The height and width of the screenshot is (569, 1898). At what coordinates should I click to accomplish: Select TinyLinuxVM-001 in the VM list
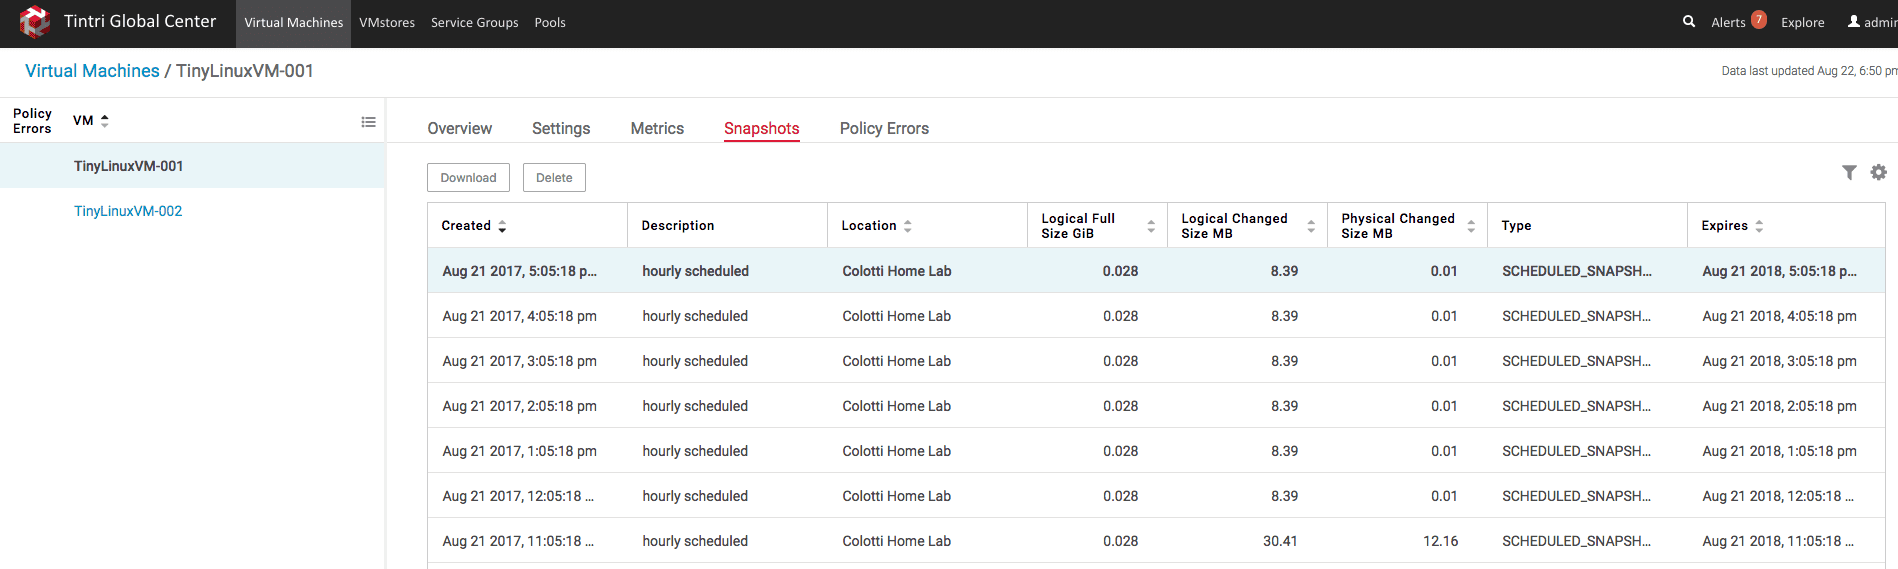tap(192, 166)
